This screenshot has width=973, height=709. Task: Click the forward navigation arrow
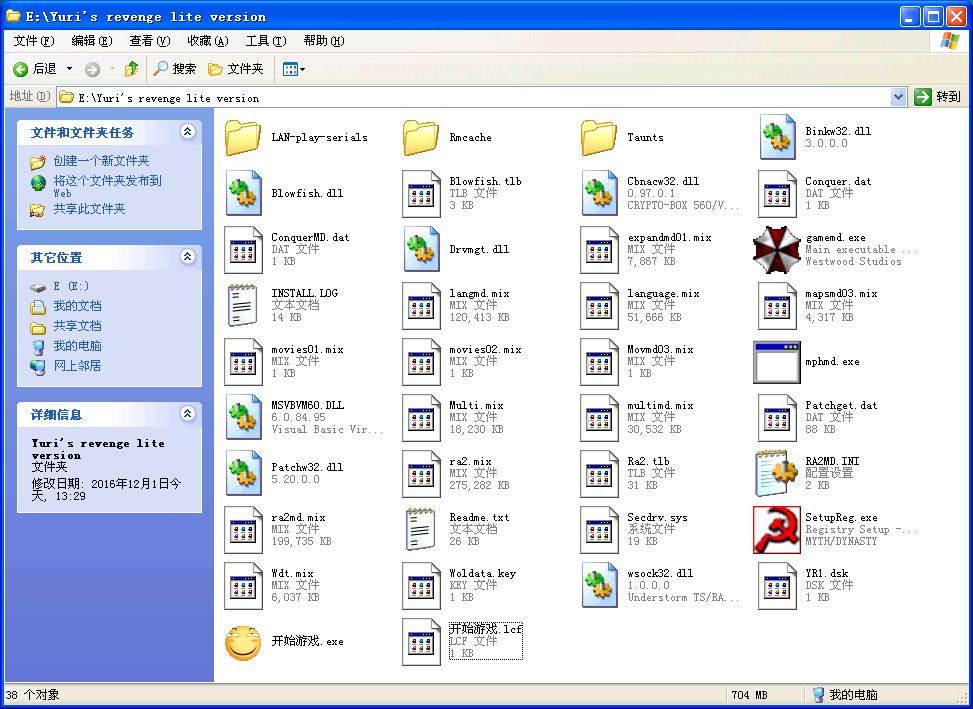[92, 69]
